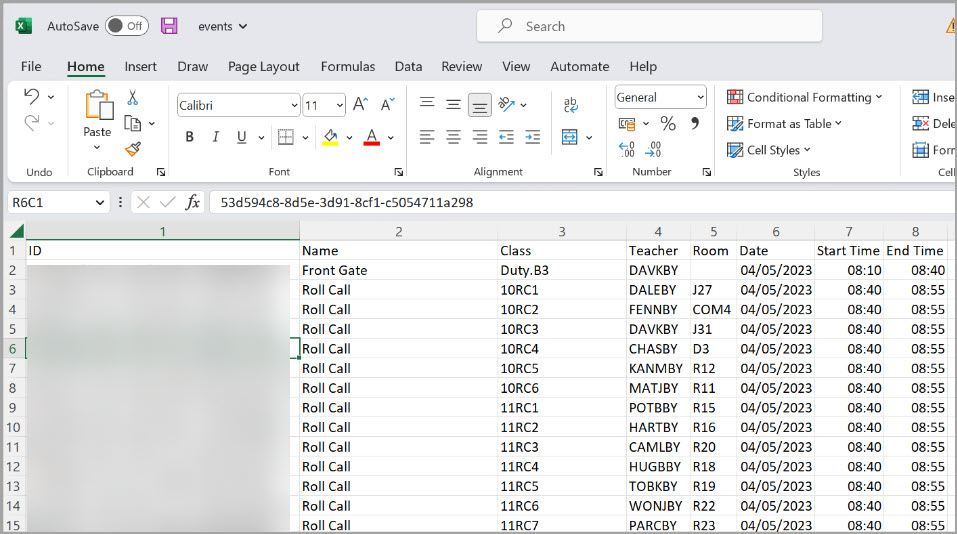Expand the Undo history dropdown arrow

(51, 97)
